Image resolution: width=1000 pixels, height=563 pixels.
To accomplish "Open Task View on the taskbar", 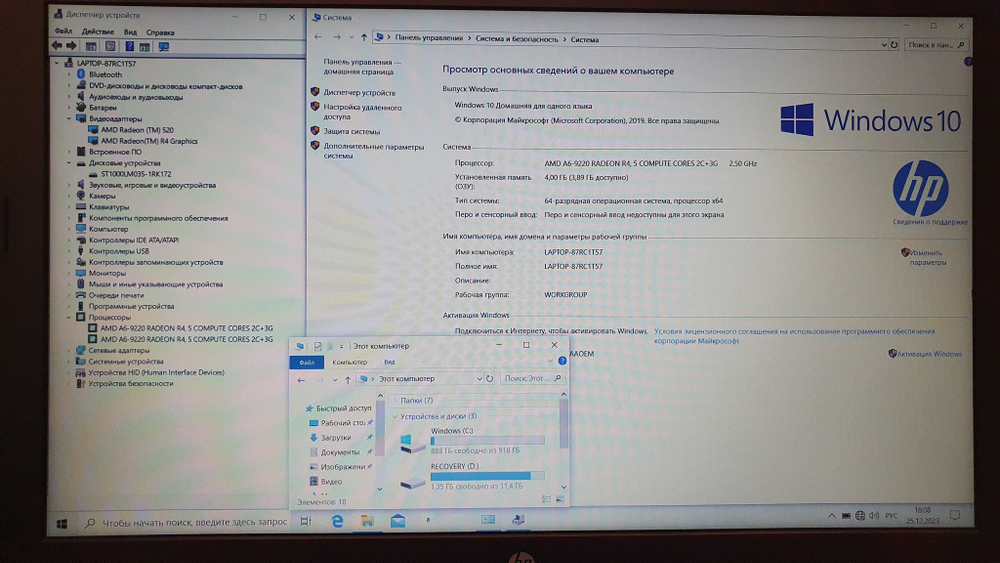I will point(305,521).
